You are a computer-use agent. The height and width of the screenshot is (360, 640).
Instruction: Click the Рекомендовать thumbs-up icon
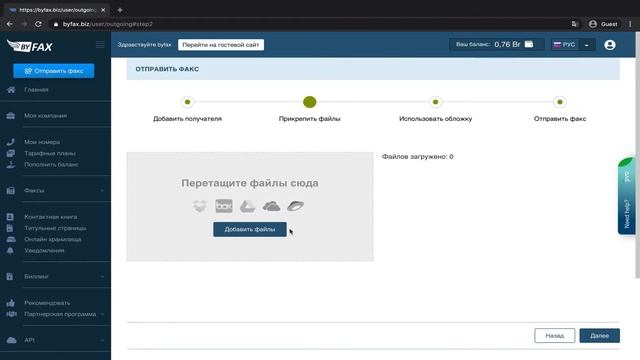tap(11, 303)
